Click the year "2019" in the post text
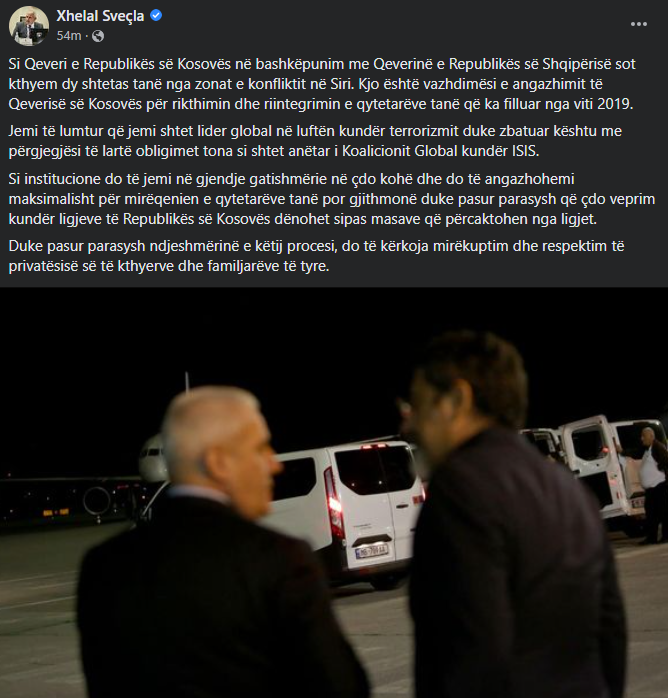 (x=615, y=104)
